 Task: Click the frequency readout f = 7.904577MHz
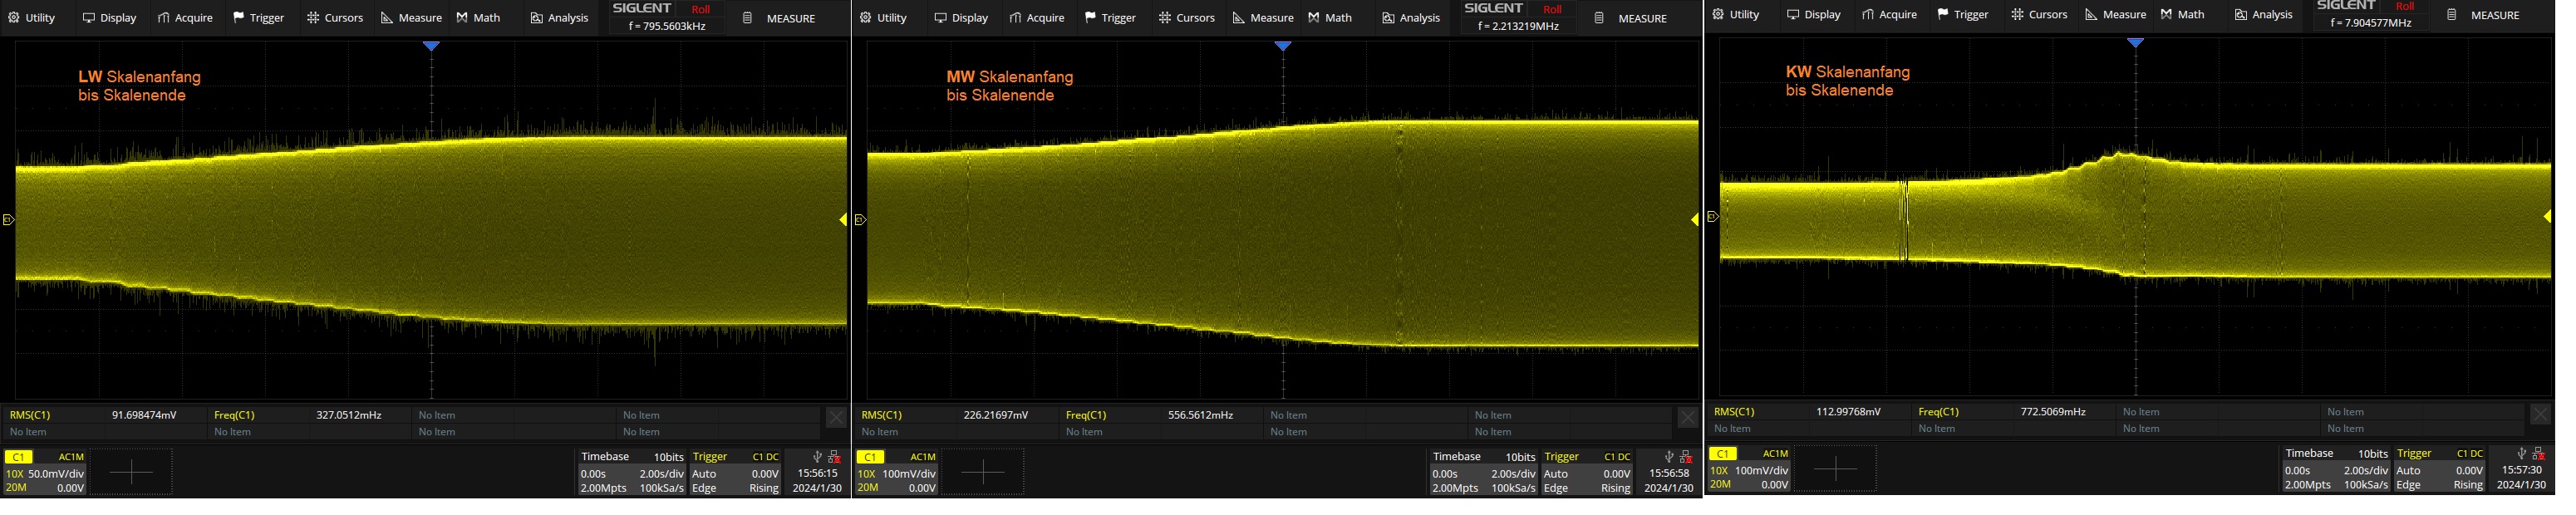click(x=2371, y=22)
